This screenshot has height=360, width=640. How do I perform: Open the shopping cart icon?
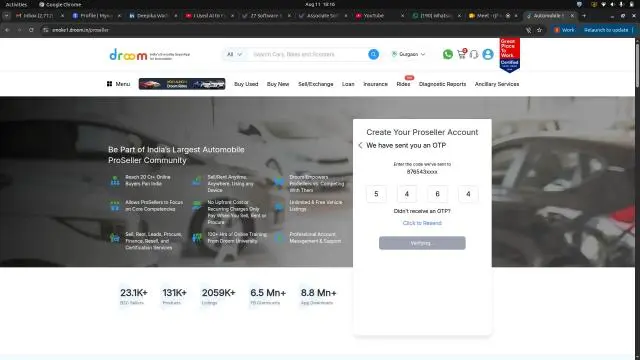[462, 54]
